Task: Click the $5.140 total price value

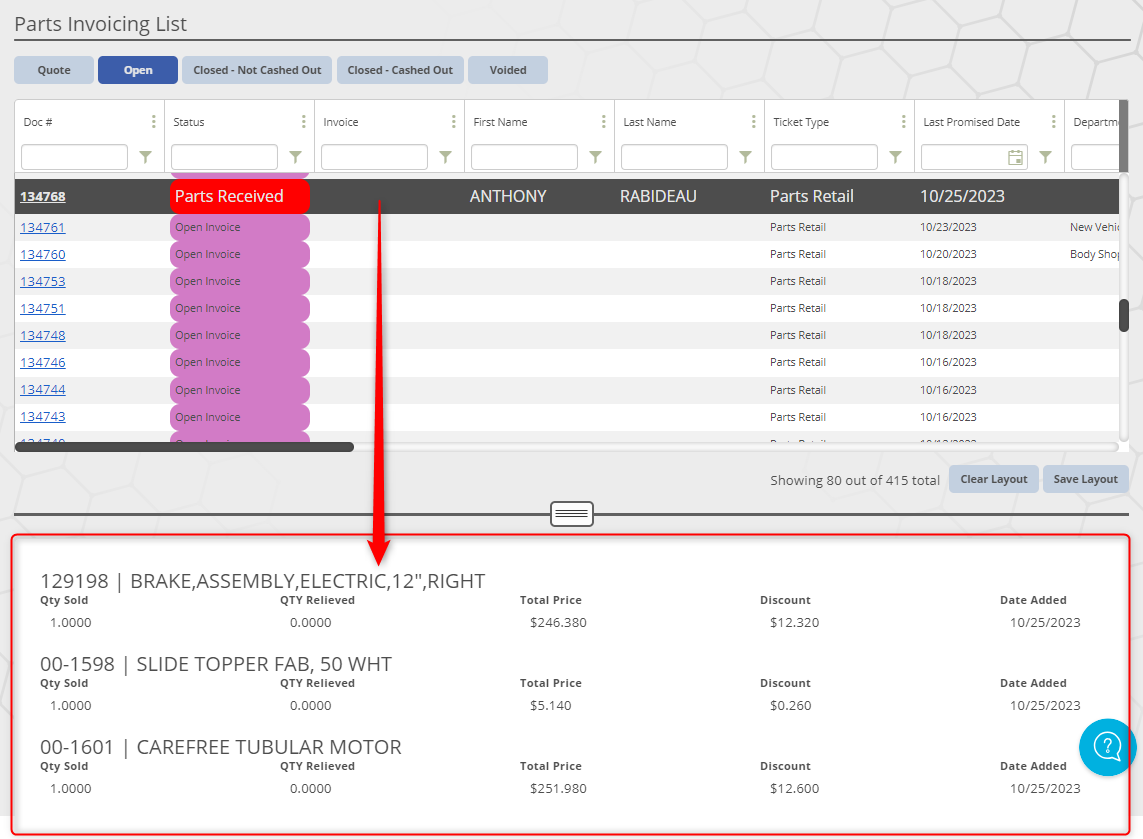Action: coord(550,706)
